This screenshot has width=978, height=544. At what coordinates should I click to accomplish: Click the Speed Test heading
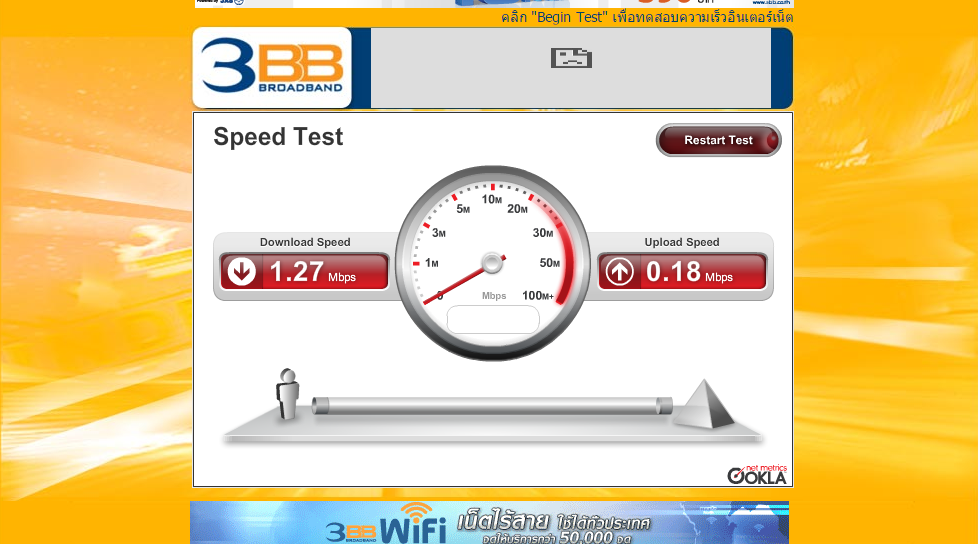coord(278,137)
